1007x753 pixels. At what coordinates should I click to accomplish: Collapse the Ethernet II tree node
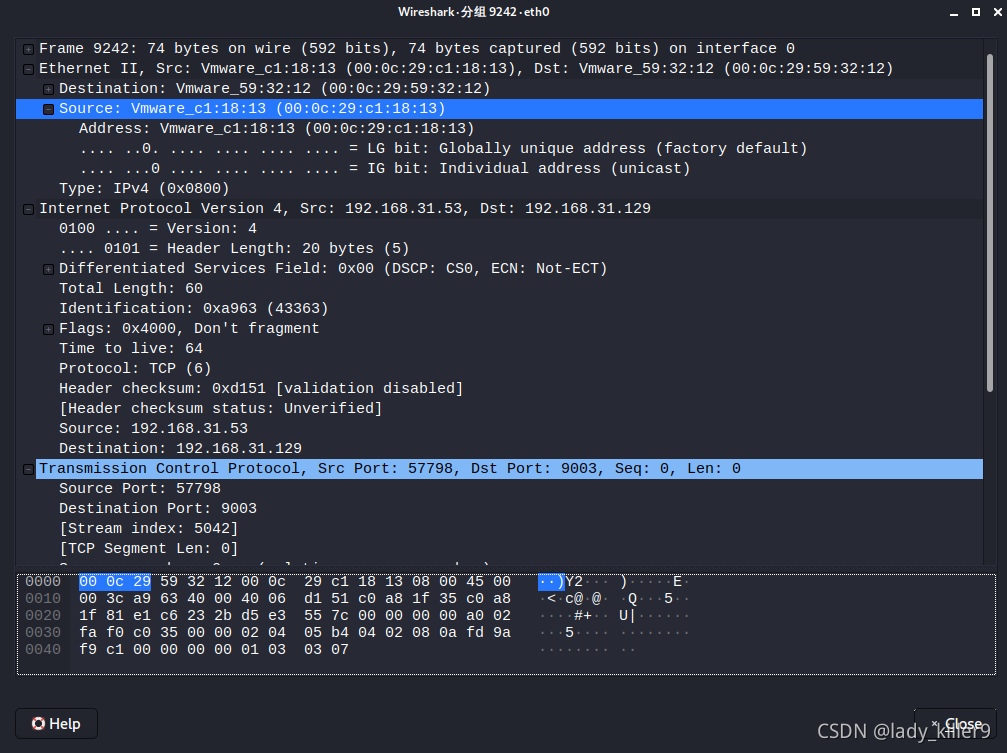pyautogui.click(x=28, y=69)
